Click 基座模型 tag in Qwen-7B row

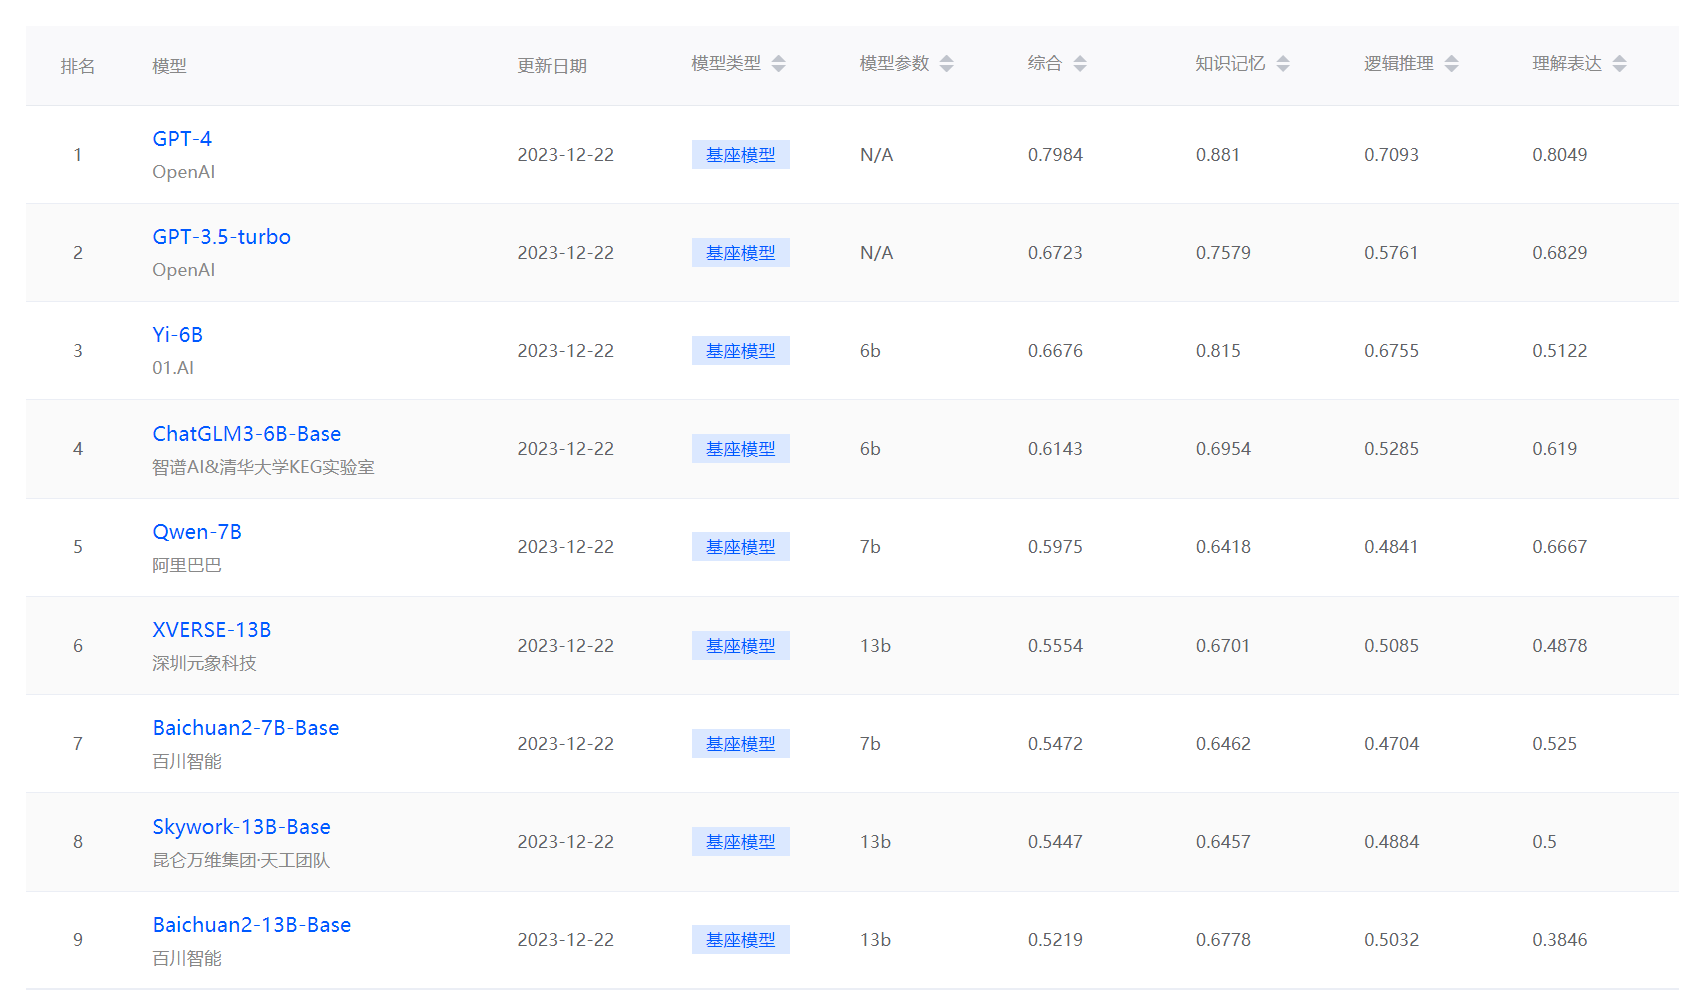[x=740, y=547]
